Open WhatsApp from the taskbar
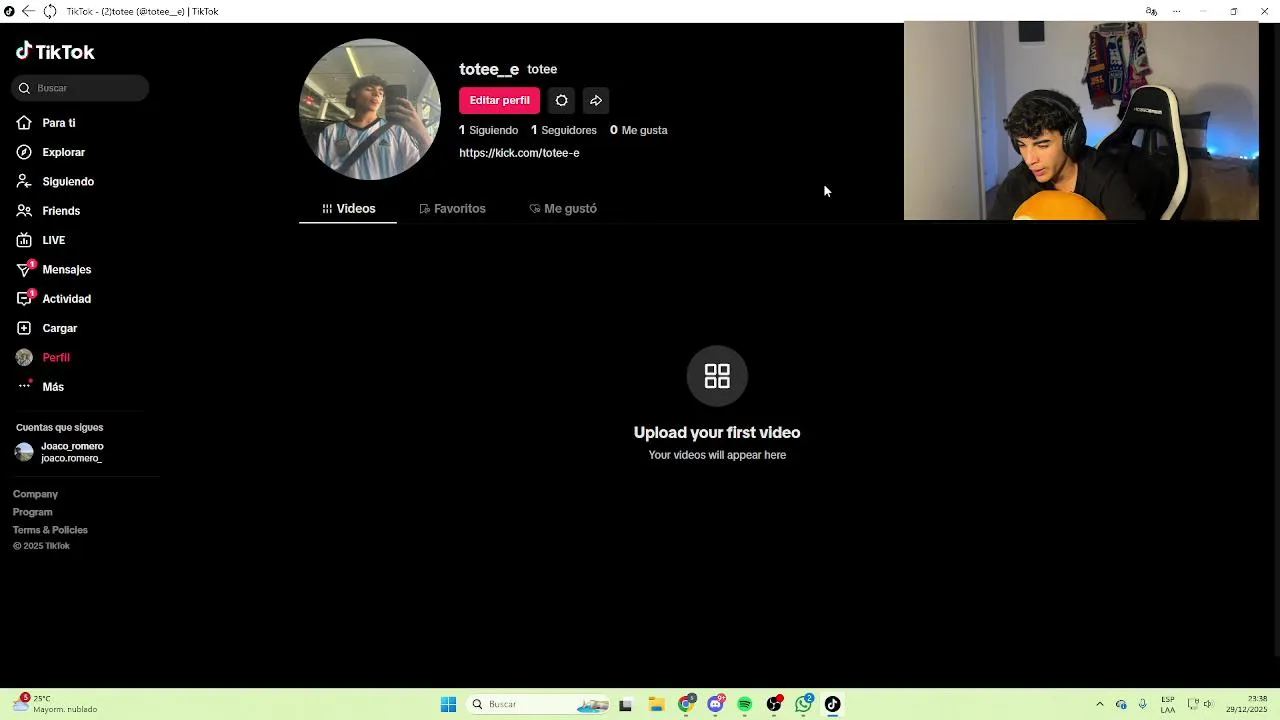The width and height of the screenshot is (1280, 720). (804, 705)
